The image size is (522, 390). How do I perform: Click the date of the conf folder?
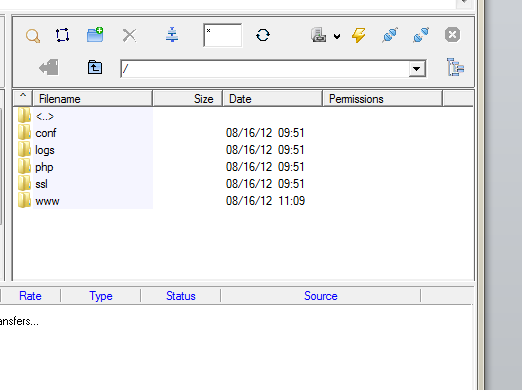click(265, 133)
